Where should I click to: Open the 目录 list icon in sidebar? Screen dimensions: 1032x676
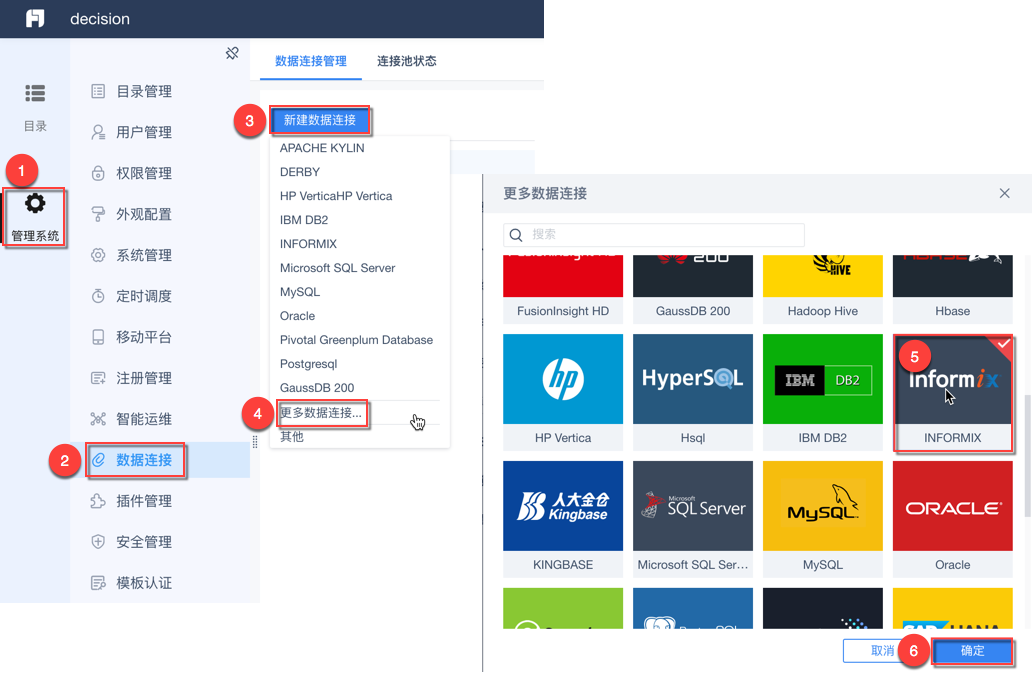(35, 93)
